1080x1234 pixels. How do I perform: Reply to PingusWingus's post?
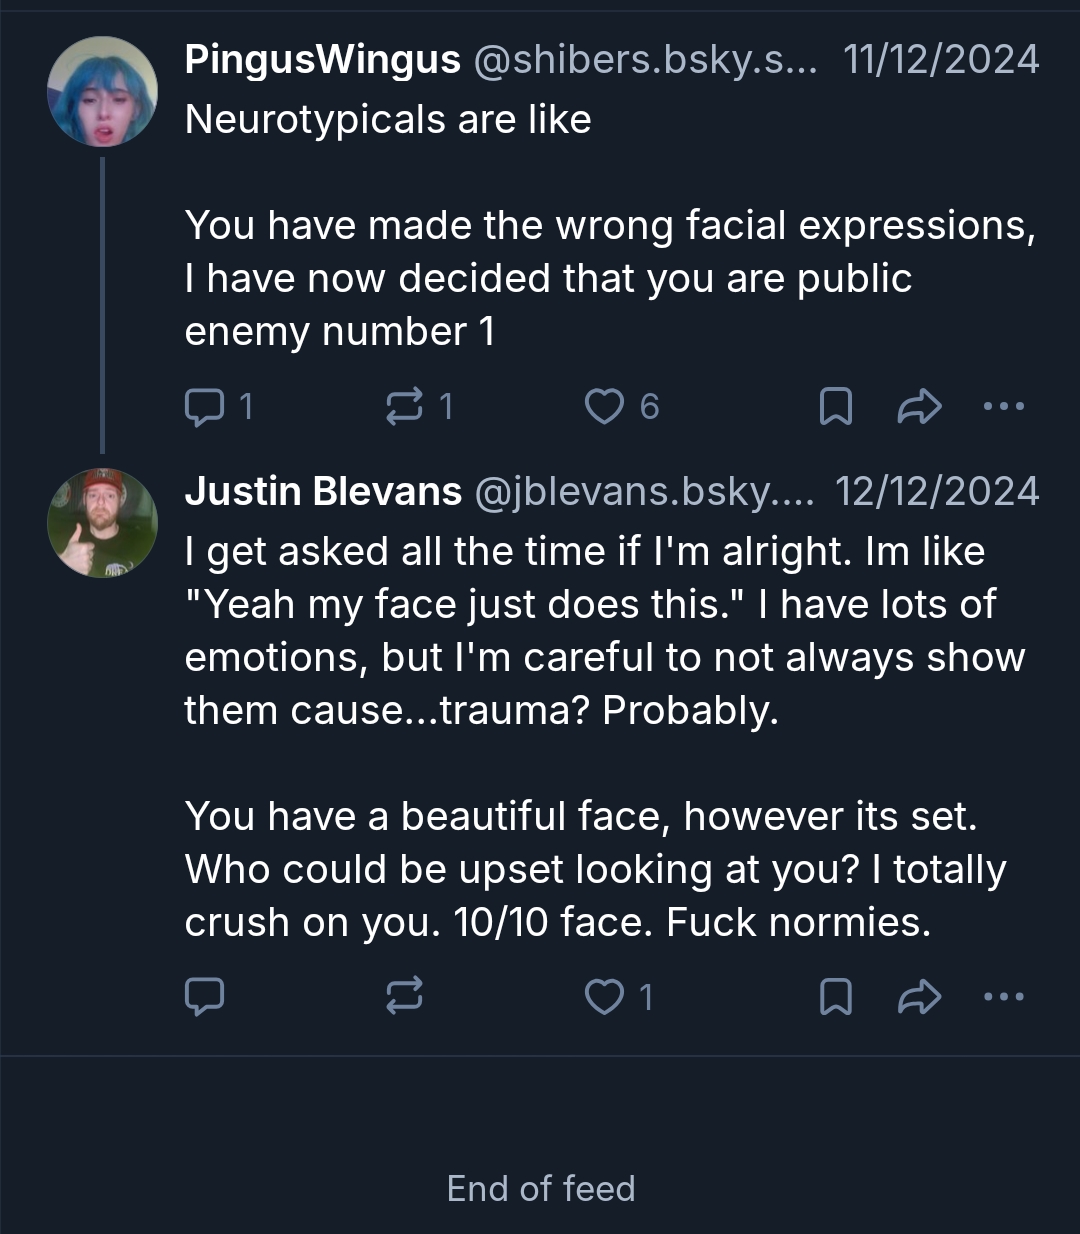pos(205,406)
